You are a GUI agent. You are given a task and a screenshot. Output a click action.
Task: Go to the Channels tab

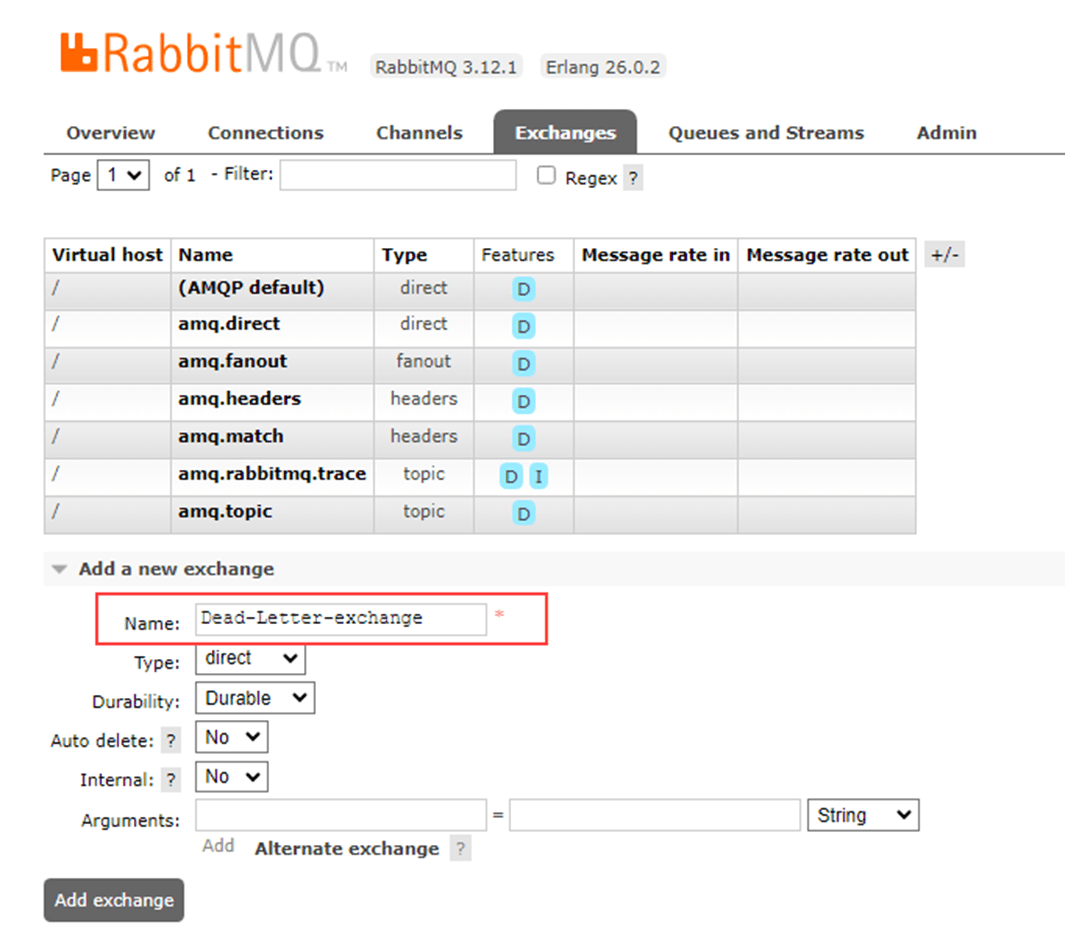(419, 133)
